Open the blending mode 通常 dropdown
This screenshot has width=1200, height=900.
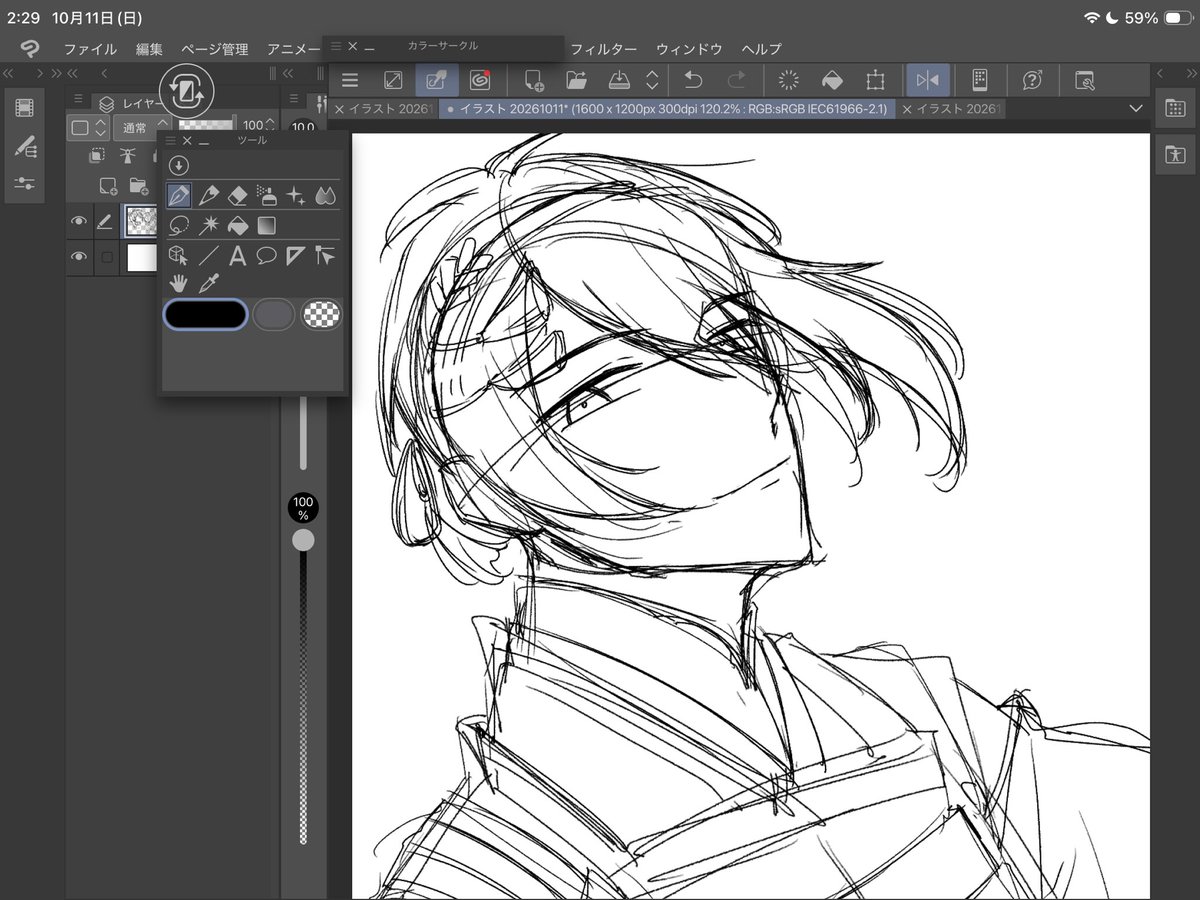tap(141, 127)
